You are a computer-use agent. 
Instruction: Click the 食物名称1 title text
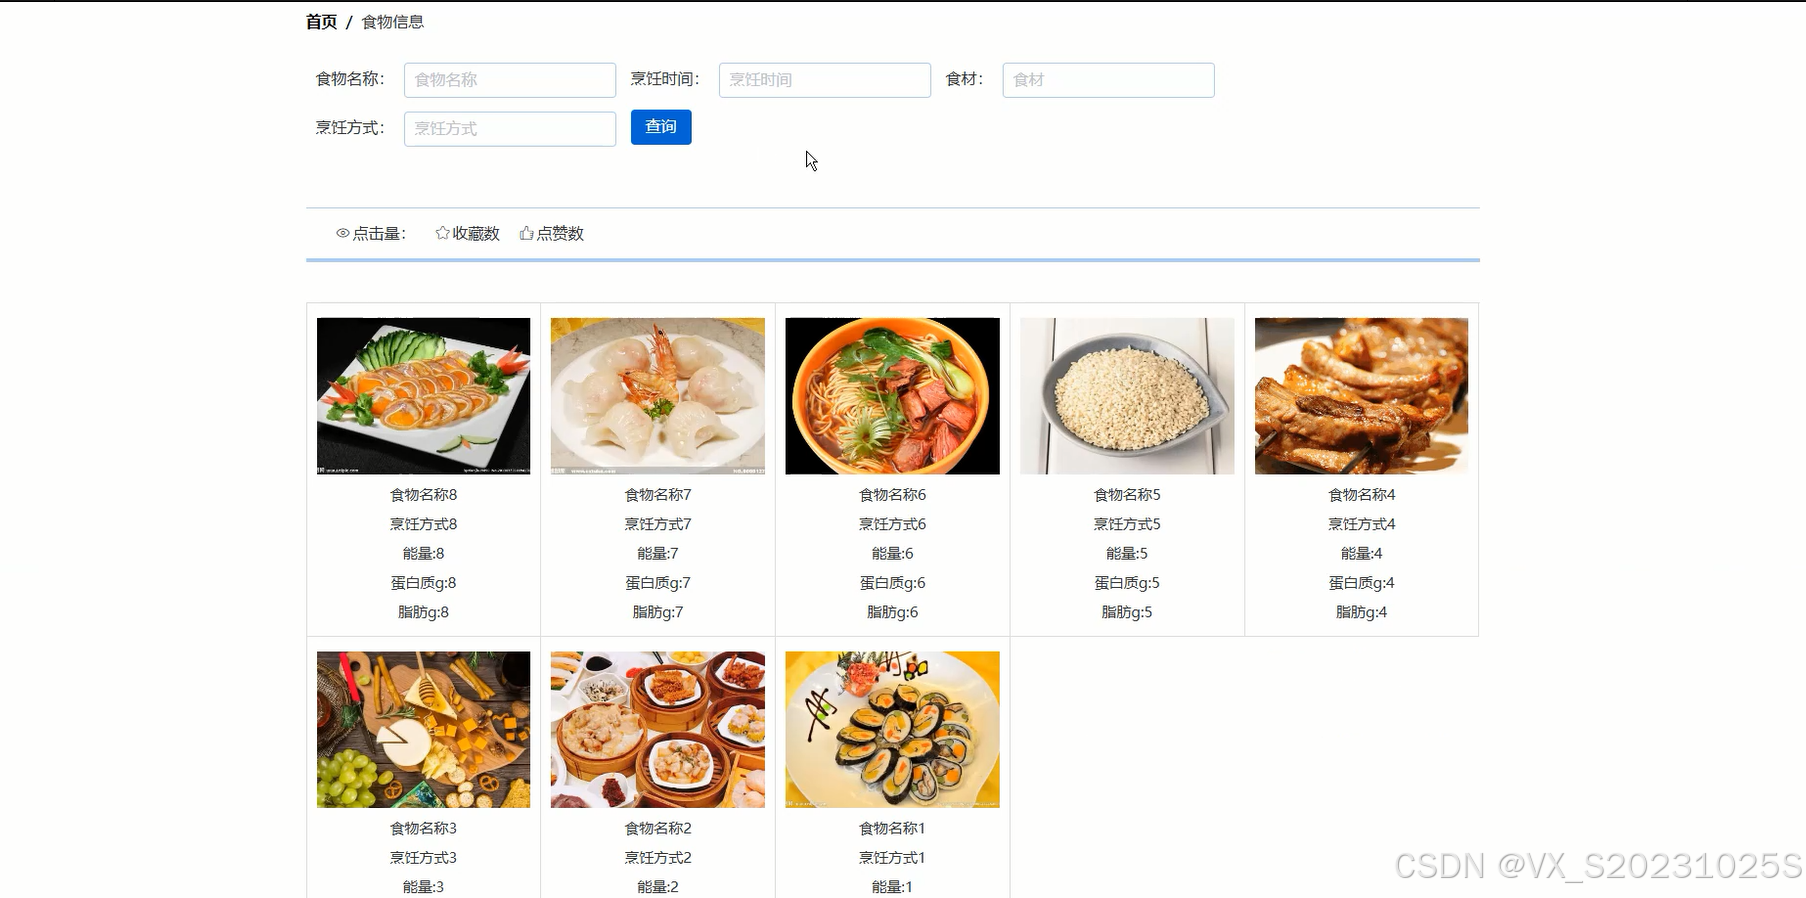pyautogui.click(x=893, y=829)
